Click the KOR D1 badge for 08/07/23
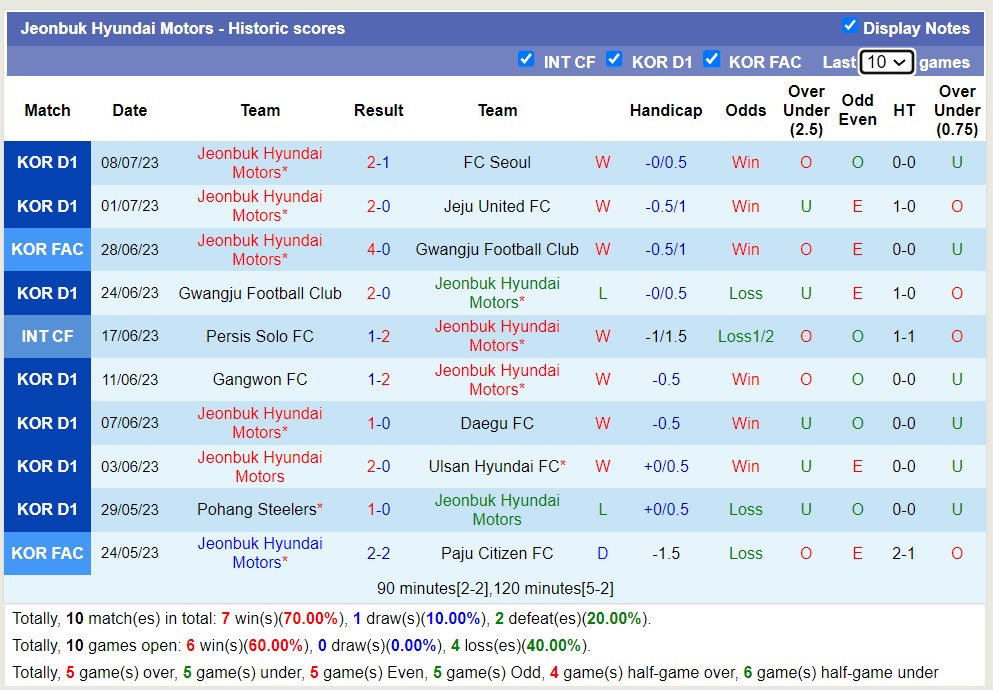 coord(47,163)
